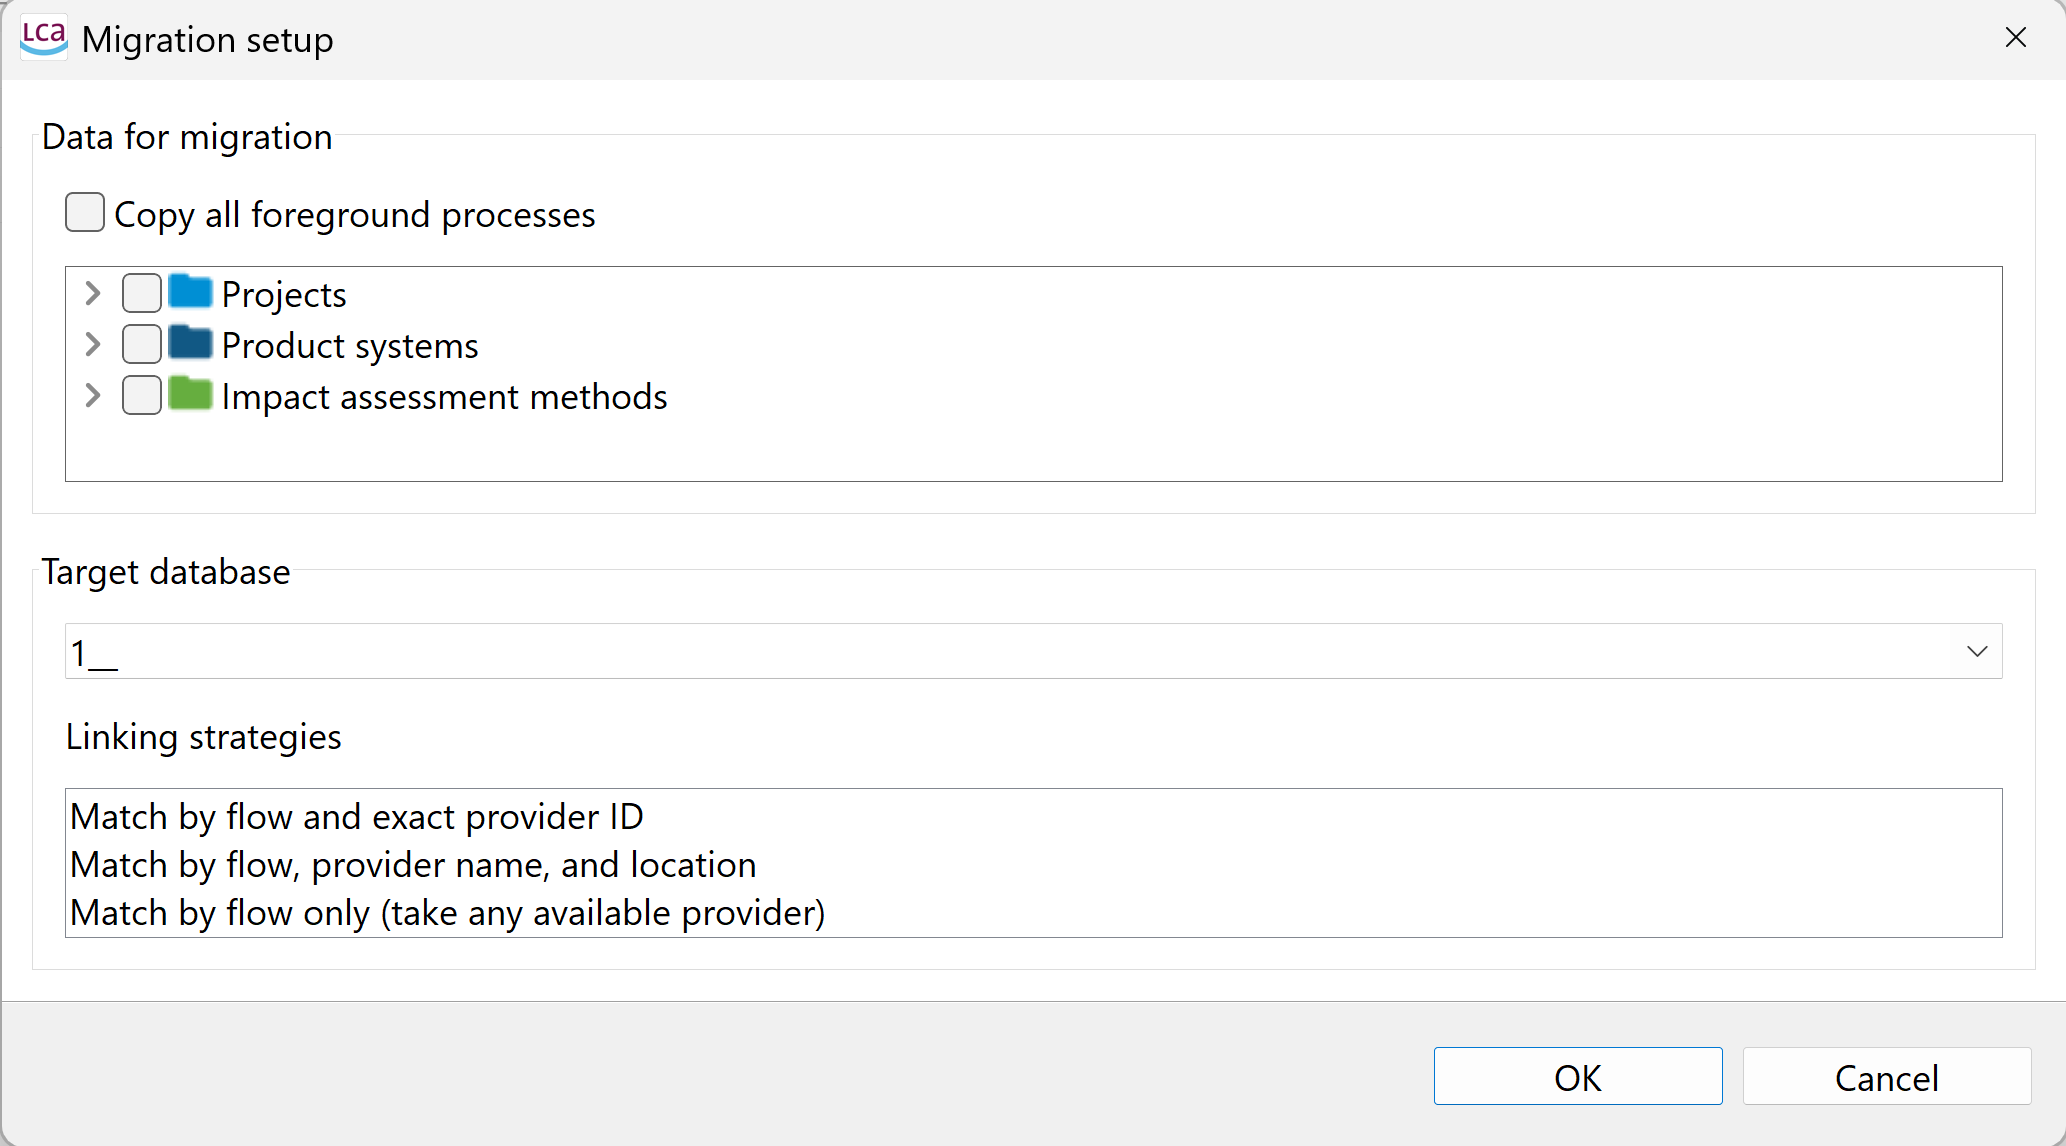Screen dimensions: 2066x1146
Task: Tick the Product systems checkbox
Action: pyautogui.click(x=142, y=344)
